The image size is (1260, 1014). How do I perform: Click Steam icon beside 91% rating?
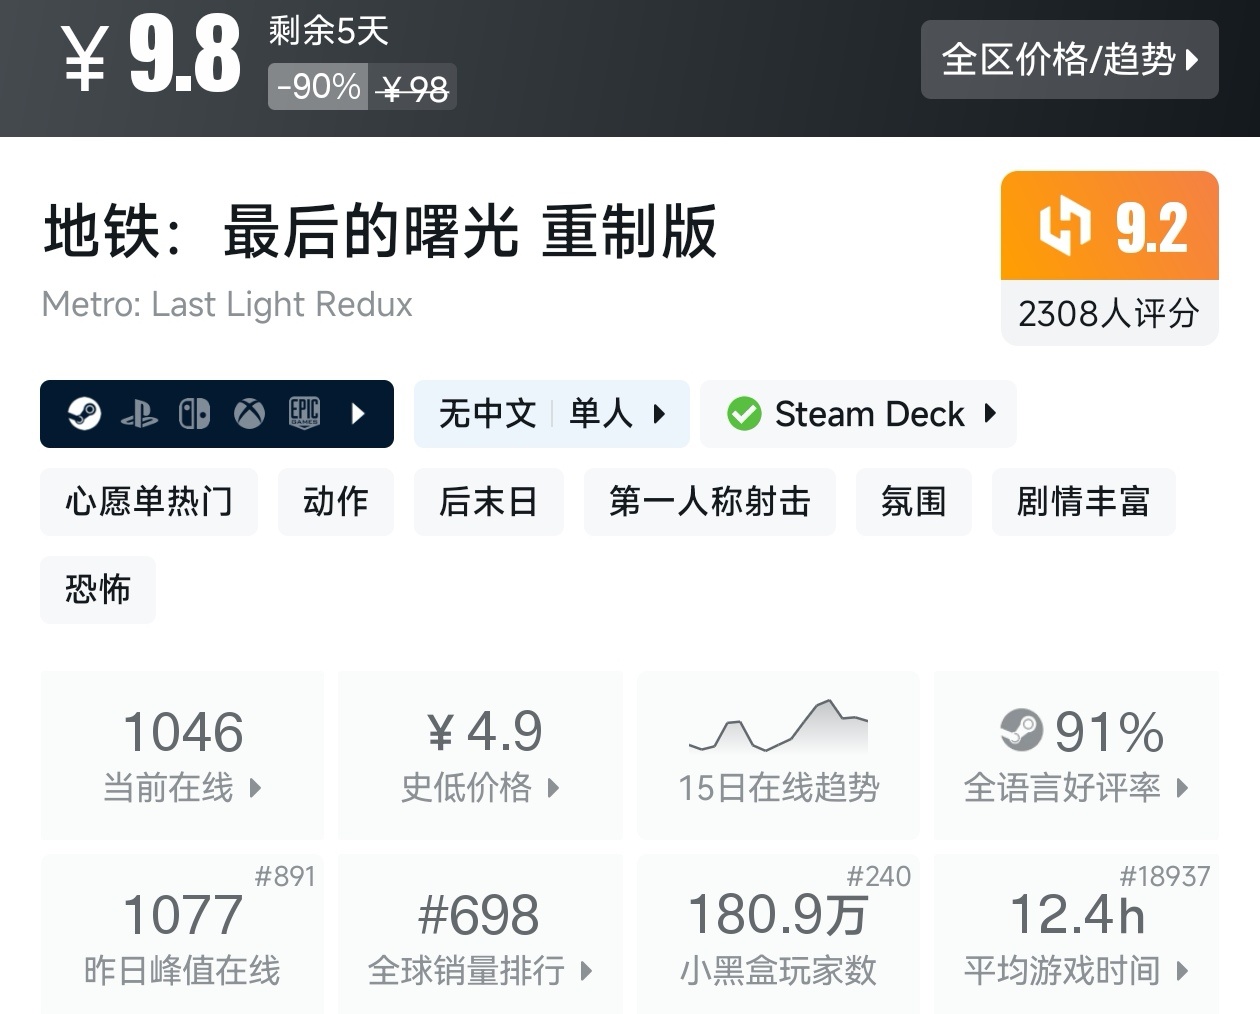coord(1021,730)
